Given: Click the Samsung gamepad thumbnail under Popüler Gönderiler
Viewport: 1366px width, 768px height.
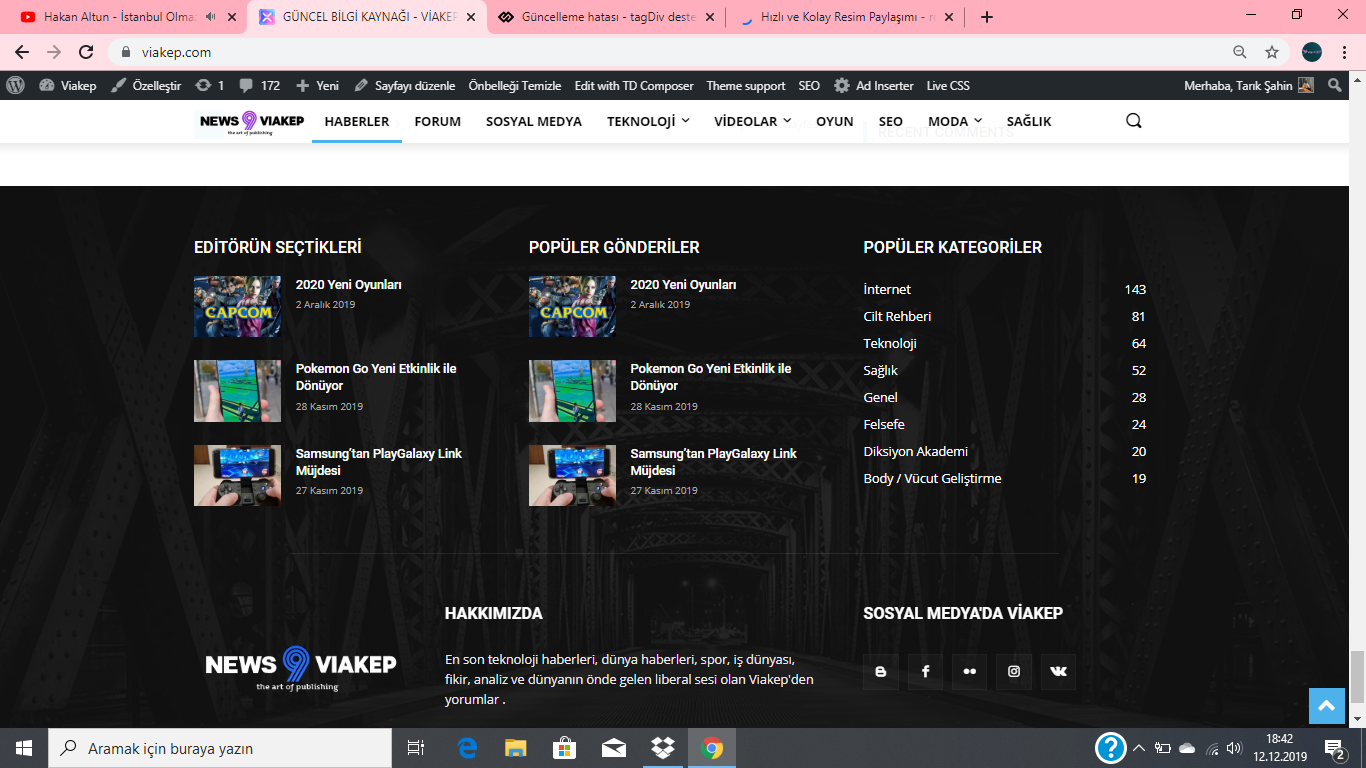Looking at the screenshot, I should tap(572, 475).
